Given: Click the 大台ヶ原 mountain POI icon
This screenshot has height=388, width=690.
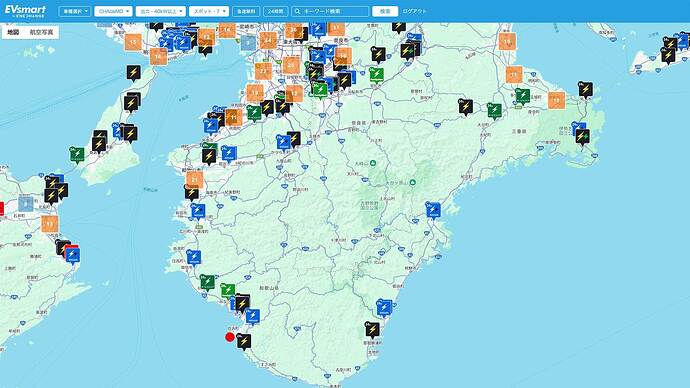Looking at the screenshot, I should [x=413, y=182].
